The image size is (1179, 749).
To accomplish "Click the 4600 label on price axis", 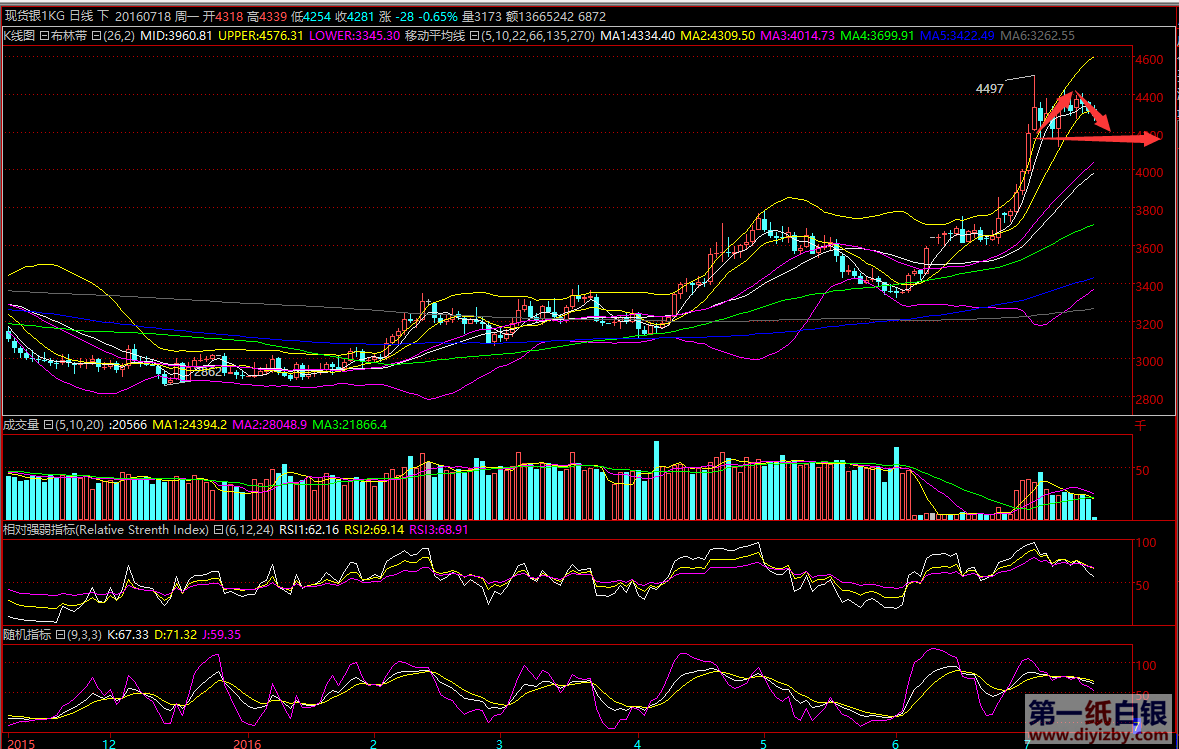I will coord(1150,60).
